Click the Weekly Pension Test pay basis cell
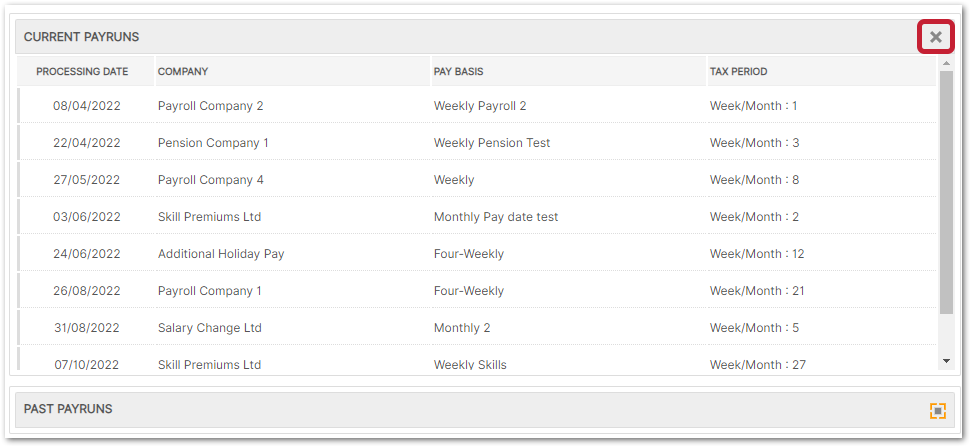Viewport: 971px width, 447px height. click(492, 143)
